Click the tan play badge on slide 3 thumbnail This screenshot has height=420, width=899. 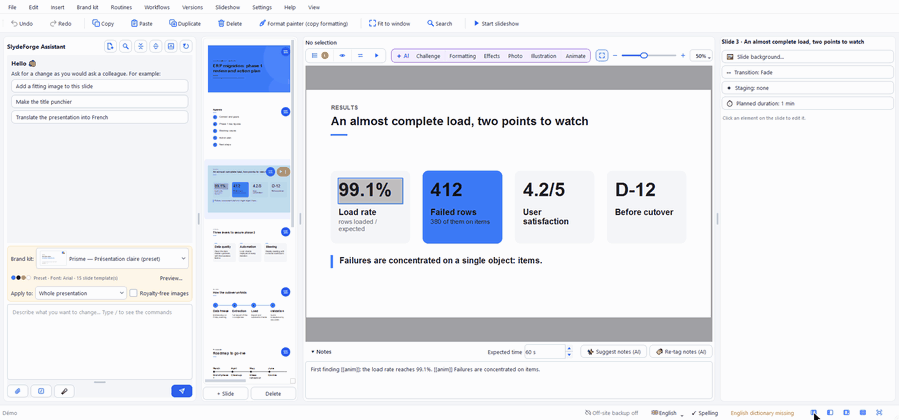[283, 171]
